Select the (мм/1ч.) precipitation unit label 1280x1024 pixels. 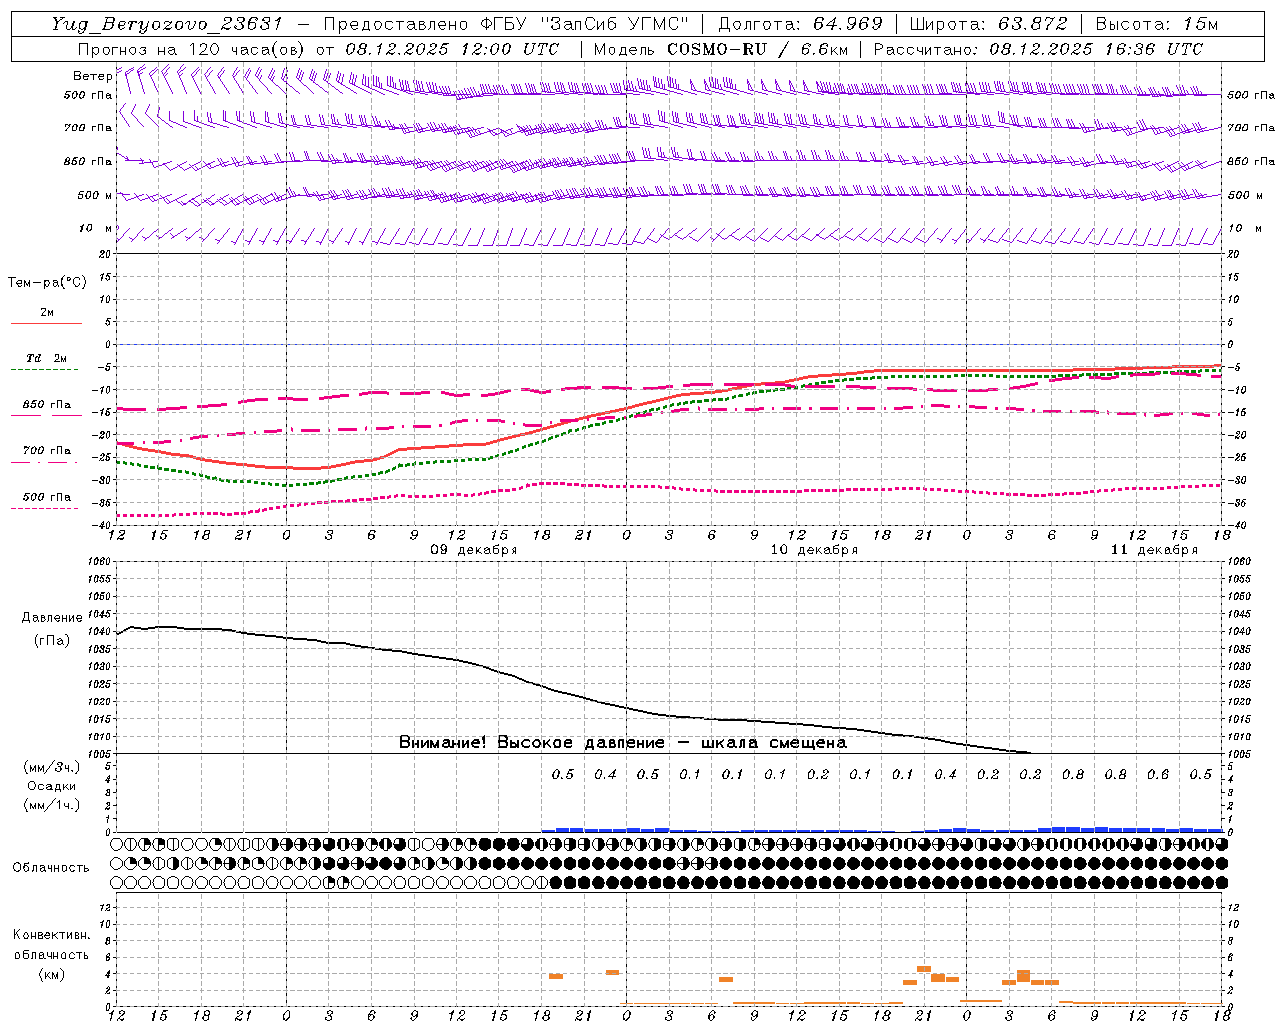pos(52,805)
